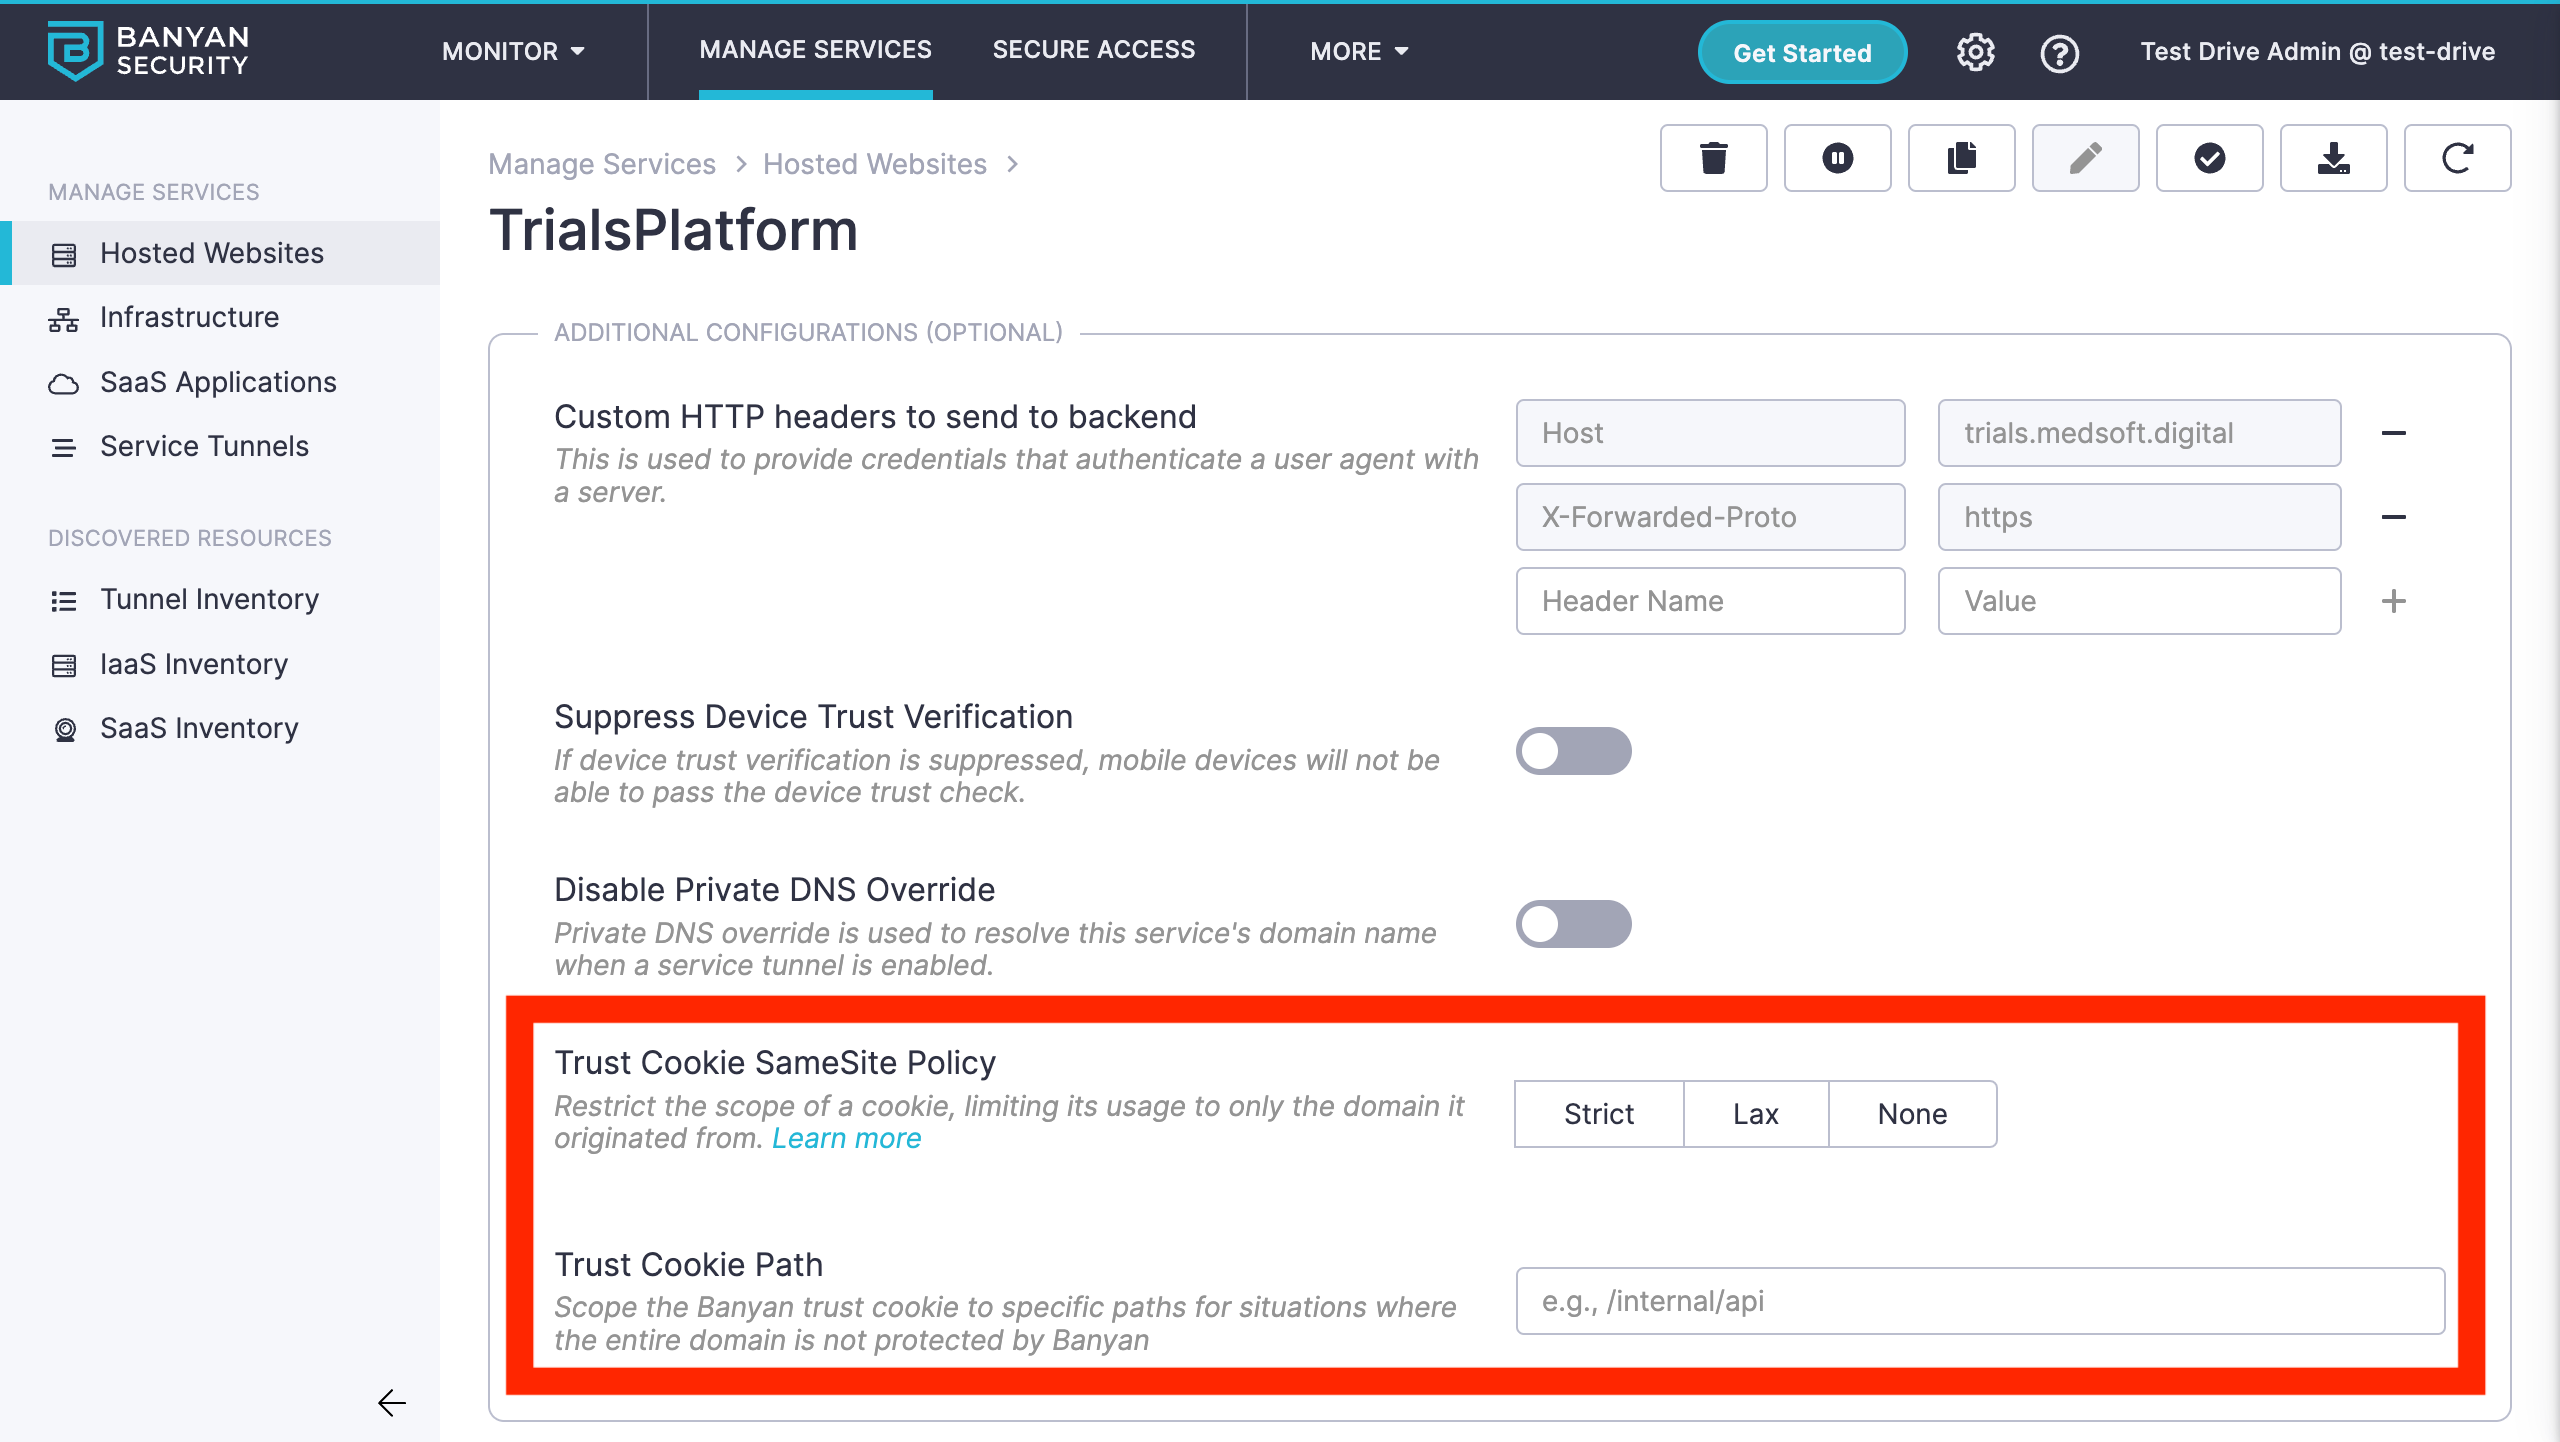Click the pause service icon

pos(1837,158)
